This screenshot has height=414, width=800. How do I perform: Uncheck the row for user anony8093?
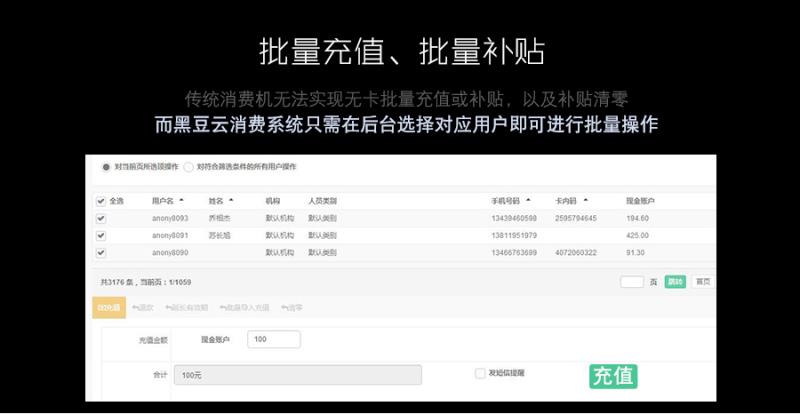(x=100, y=218)
